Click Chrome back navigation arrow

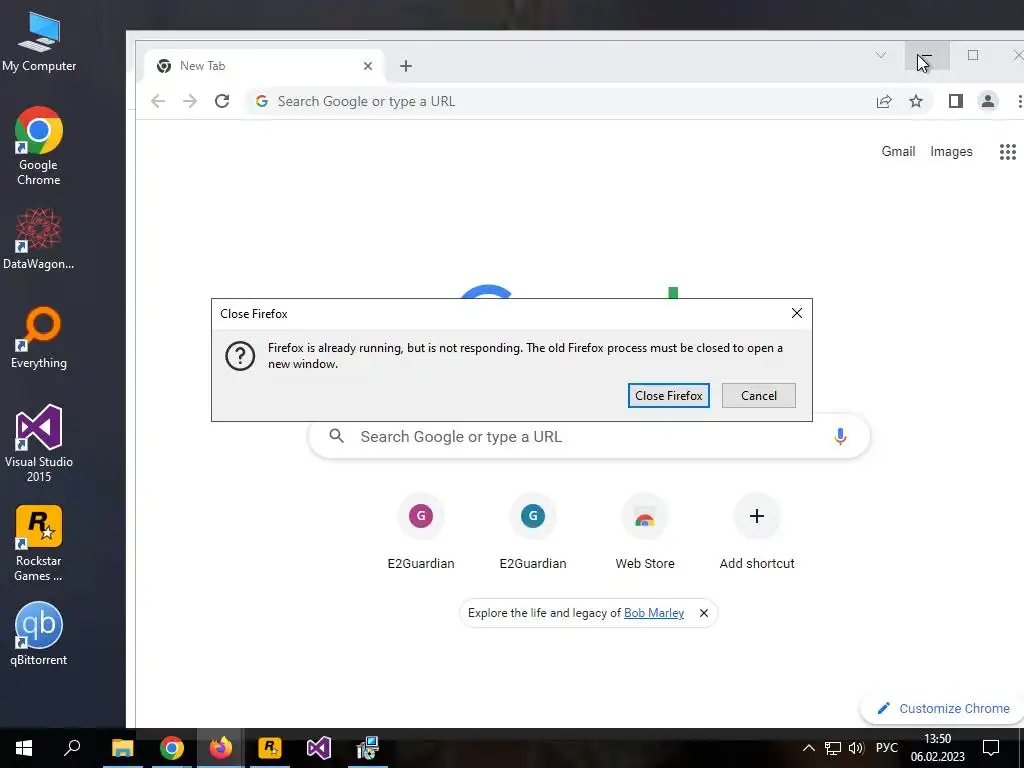157,101
